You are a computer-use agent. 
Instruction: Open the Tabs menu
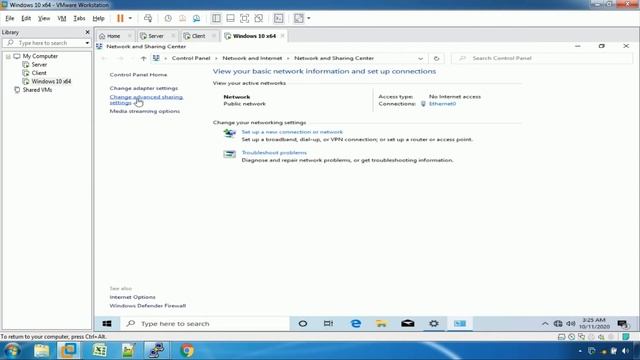pyautogui.click(x=79, y=18)
